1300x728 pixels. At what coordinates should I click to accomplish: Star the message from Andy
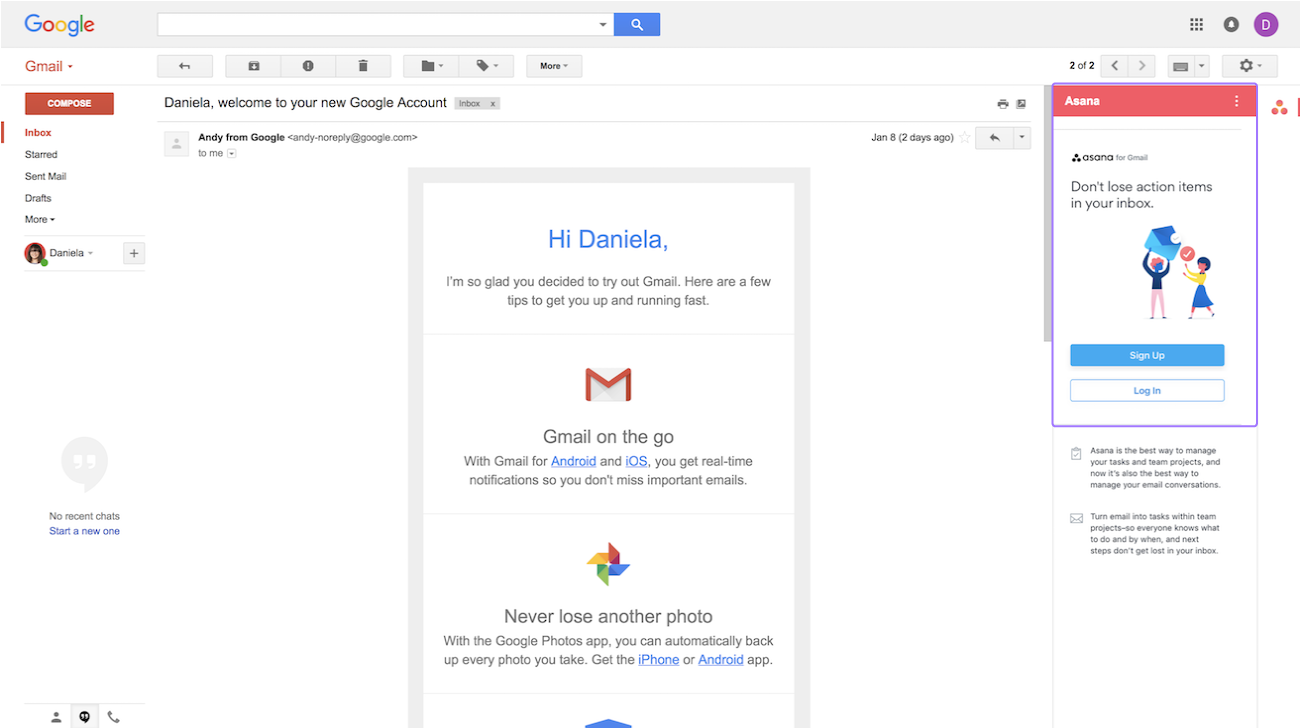coord(965,138)
